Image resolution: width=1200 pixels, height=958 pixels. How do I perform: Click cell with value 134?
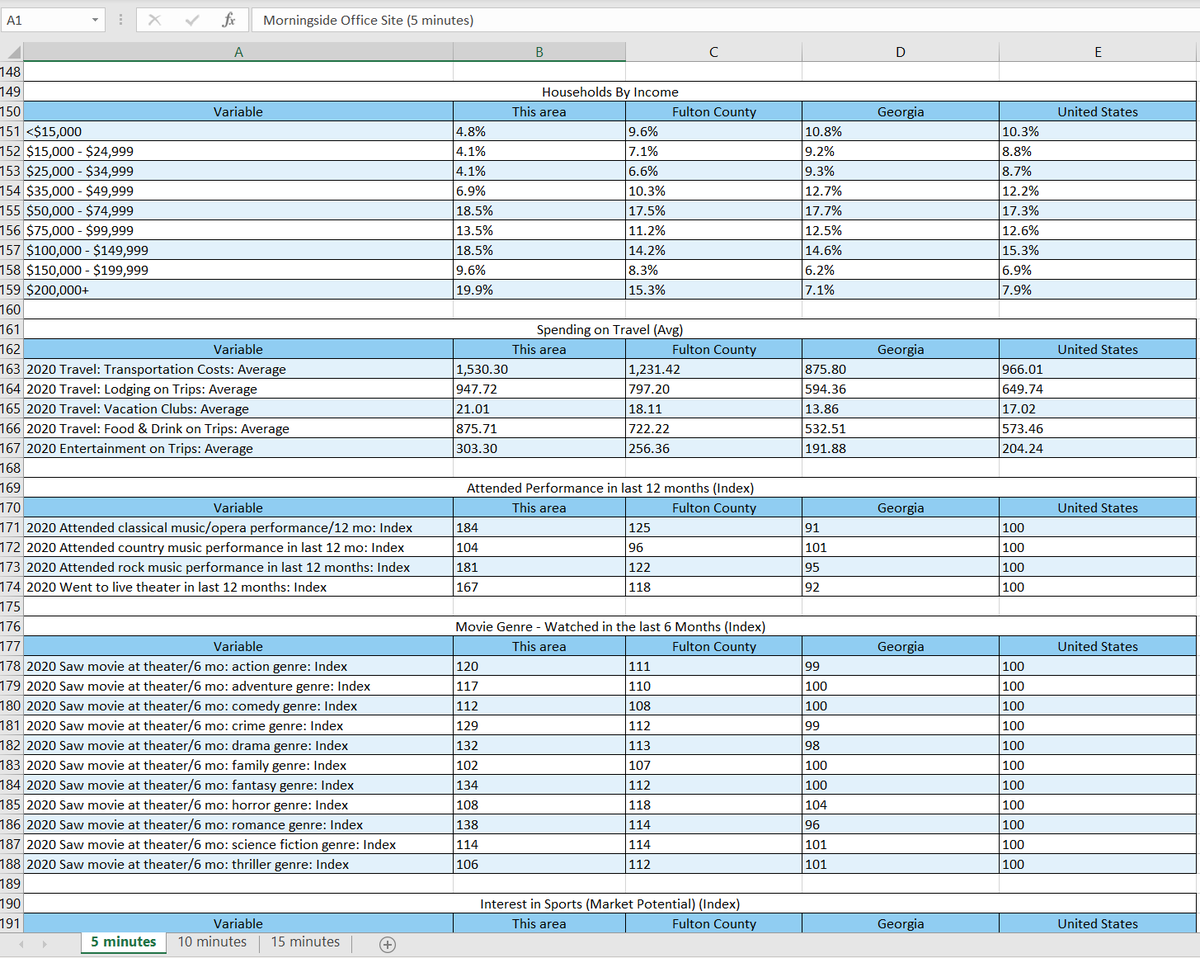coord(539,785)
